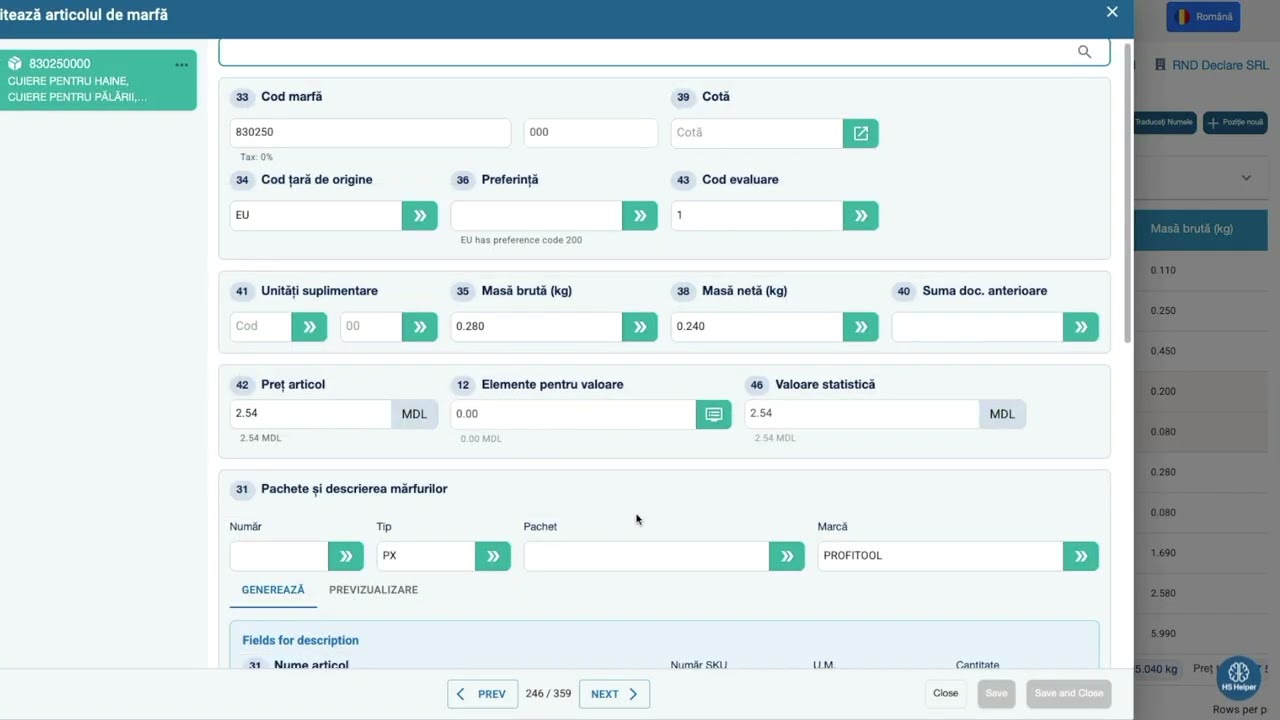Click the Poziție nouă button

(1235, 122)
